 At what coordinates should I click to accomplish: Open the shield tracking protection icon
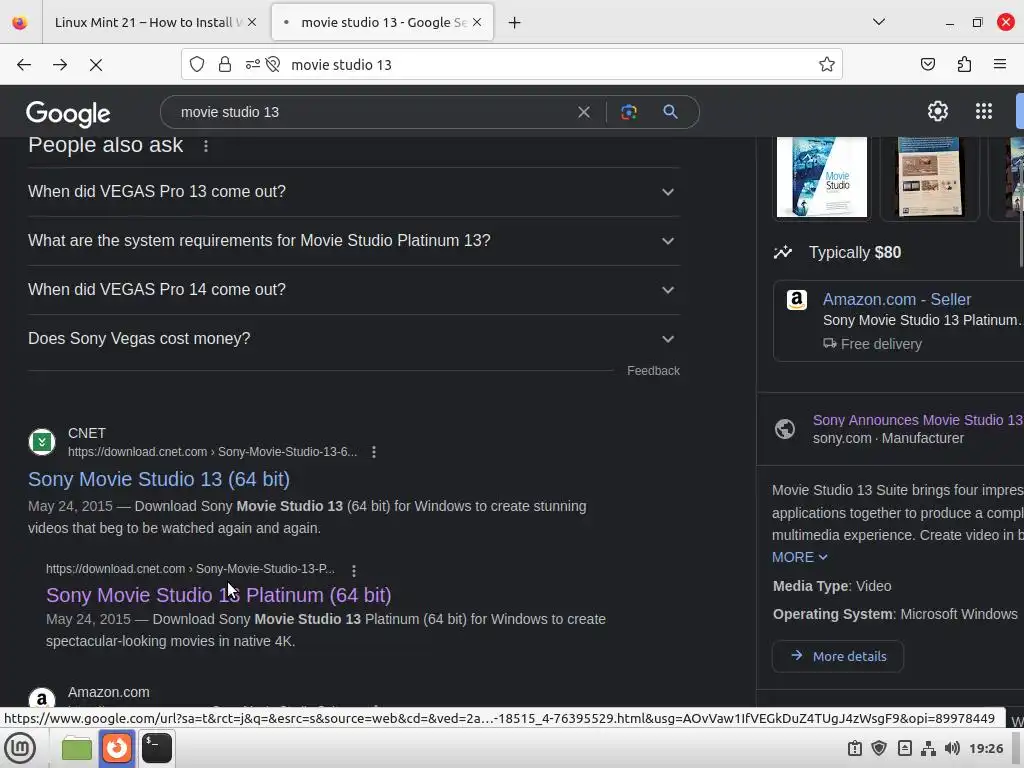tap(197, 64)
